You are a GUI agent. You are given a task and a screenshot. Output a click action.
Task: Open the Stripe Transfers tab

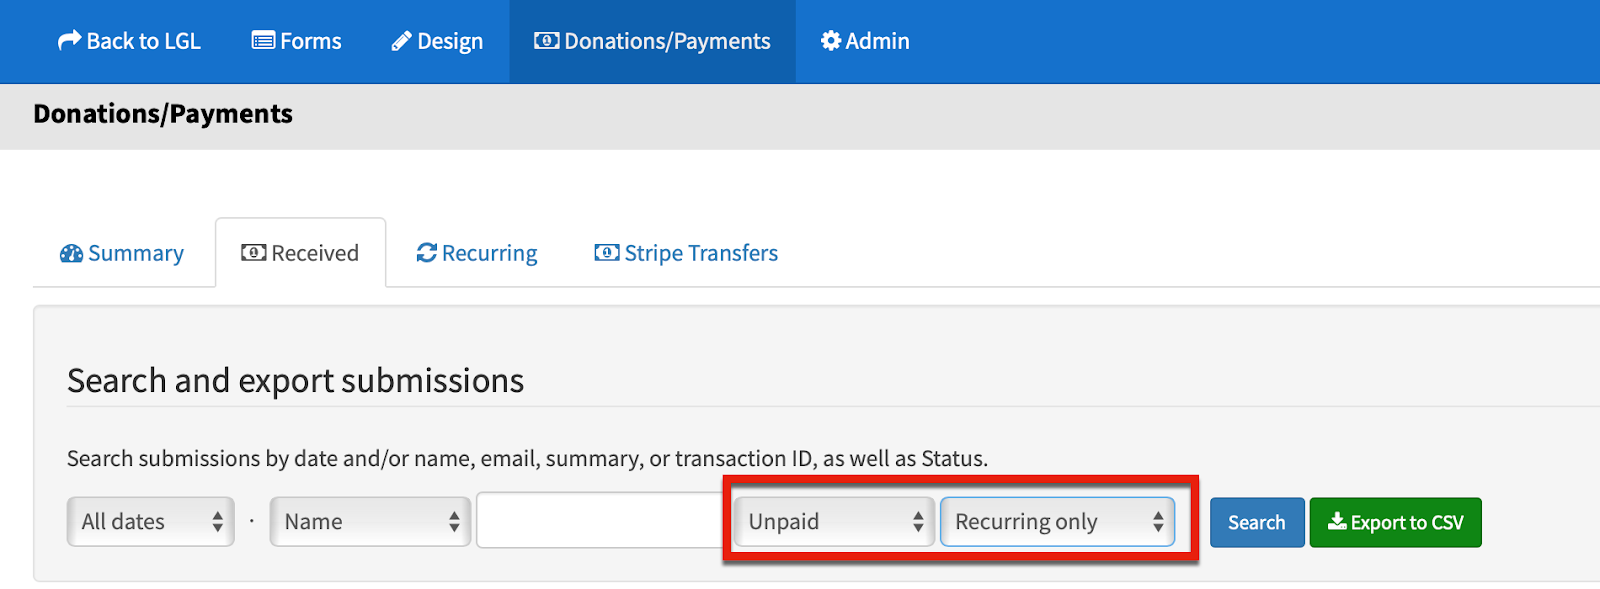pos(686,253)
